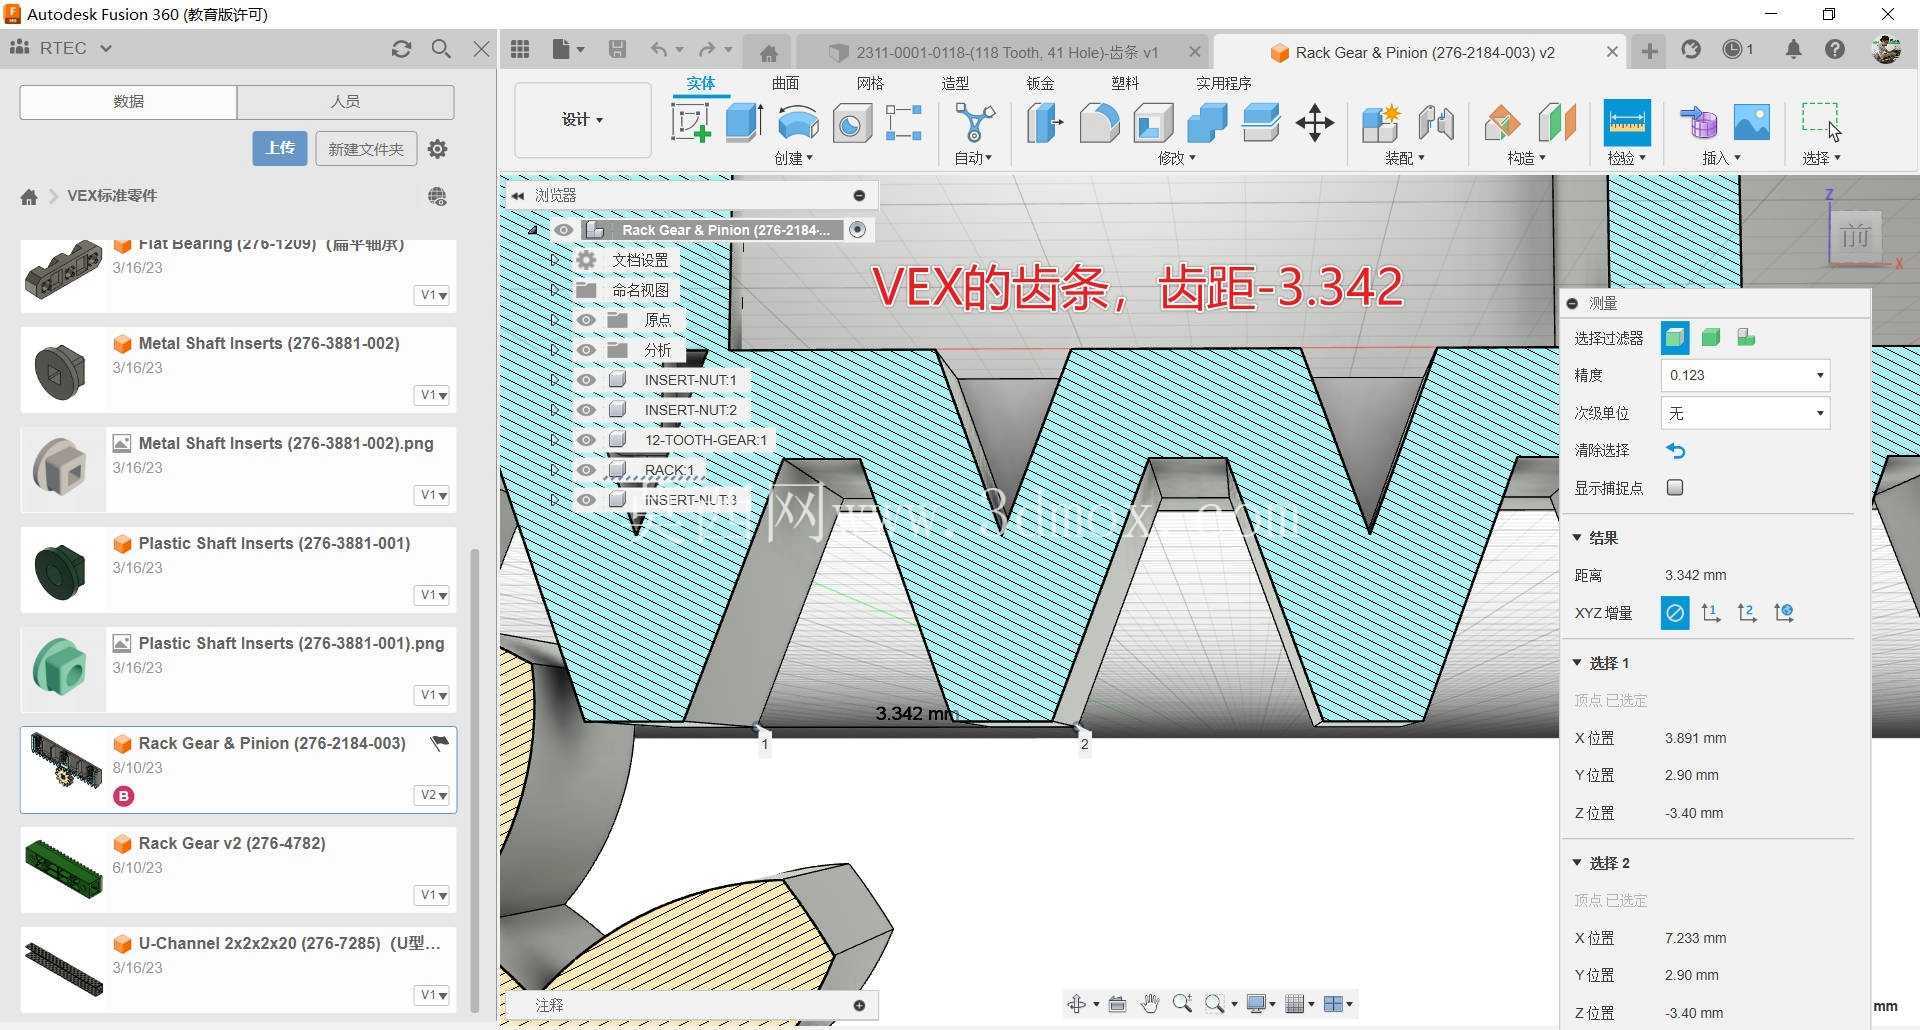1920x1030 pixels.
Task: Select the Rack Gear v2 (276-4782) thumbnail
Action: [63, 868]
